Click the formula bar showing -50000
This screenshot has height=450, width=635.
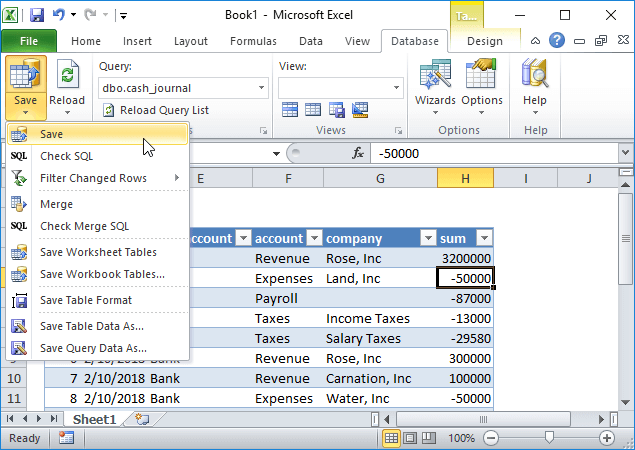(x=494, y=154)
